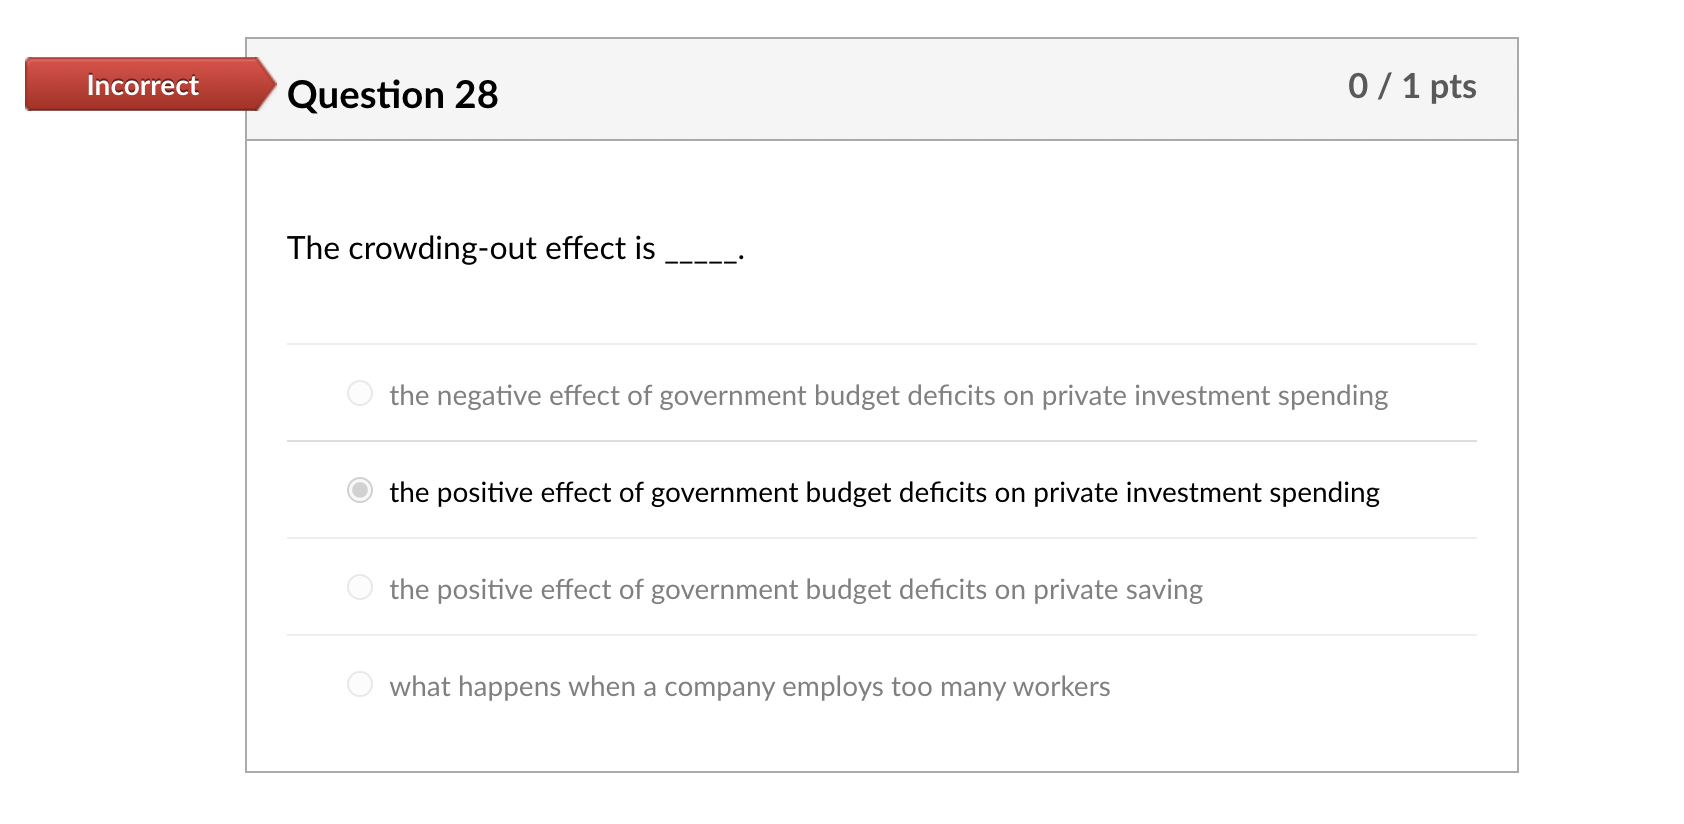
Task: Click the bolded selected answer text
Action: pos(884,492)
